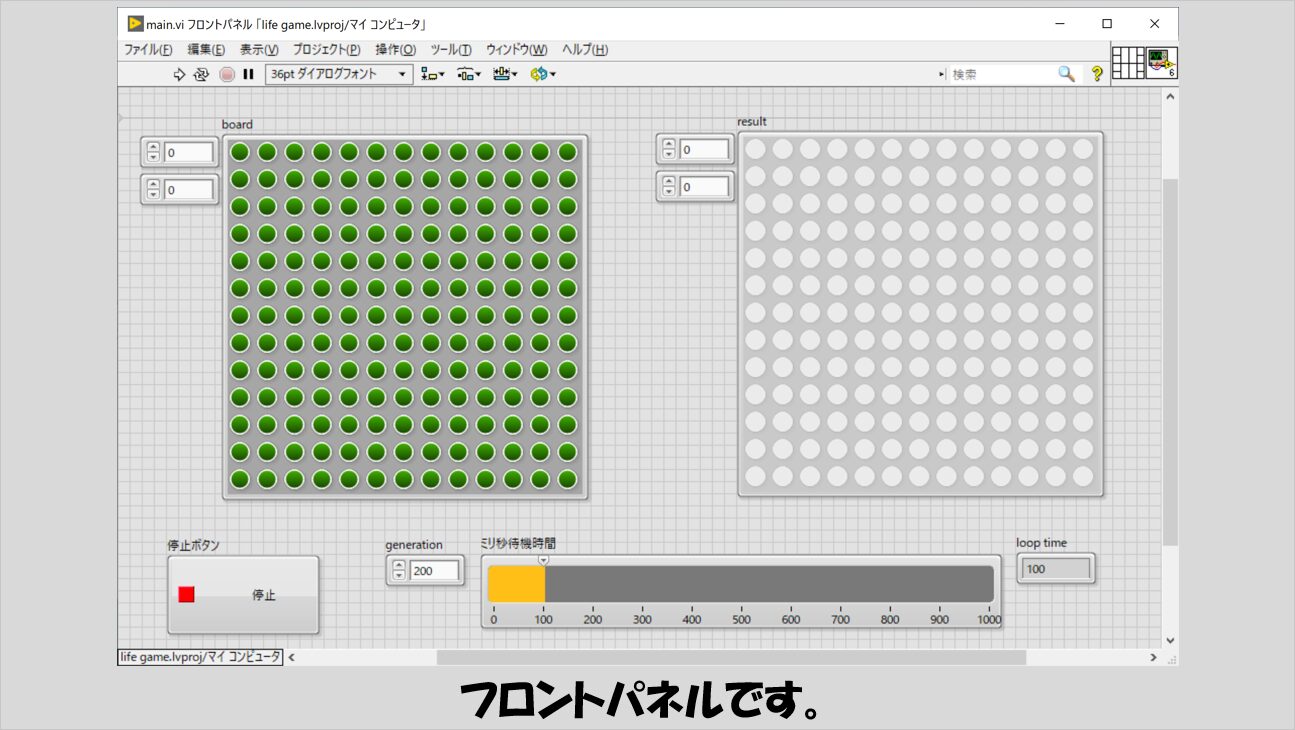This screenshot has width=1295, height=730.
Task: Click the ミリ秒待機時間 slider thumb pointer
Action: (x=544, y=560)
